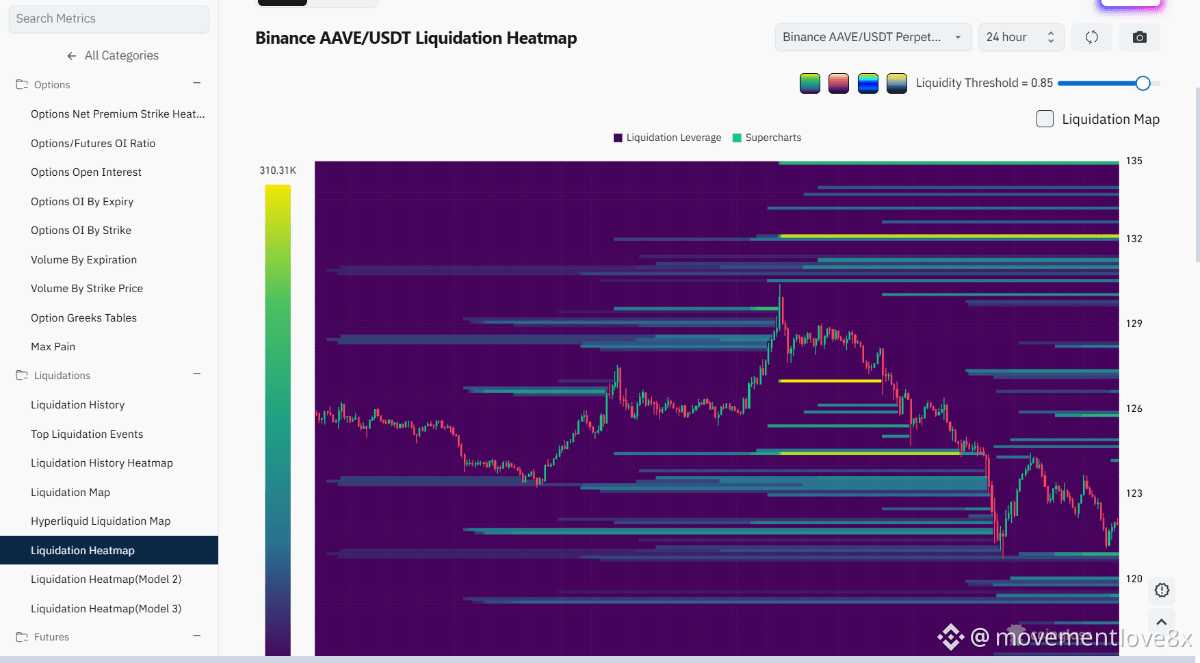Click the camera screenshot icon
Viewport: 1200px width, 663px height.
coord(1140,37)
